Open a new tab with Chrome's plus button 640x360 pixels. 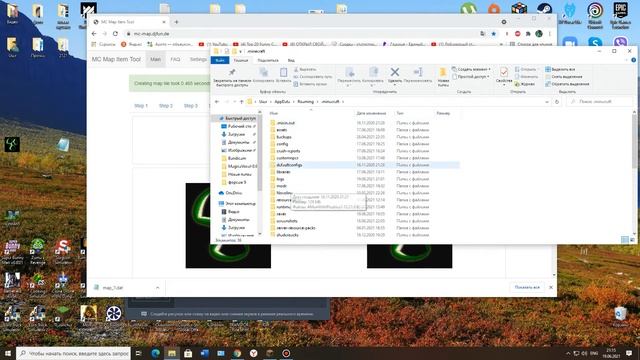176,22
